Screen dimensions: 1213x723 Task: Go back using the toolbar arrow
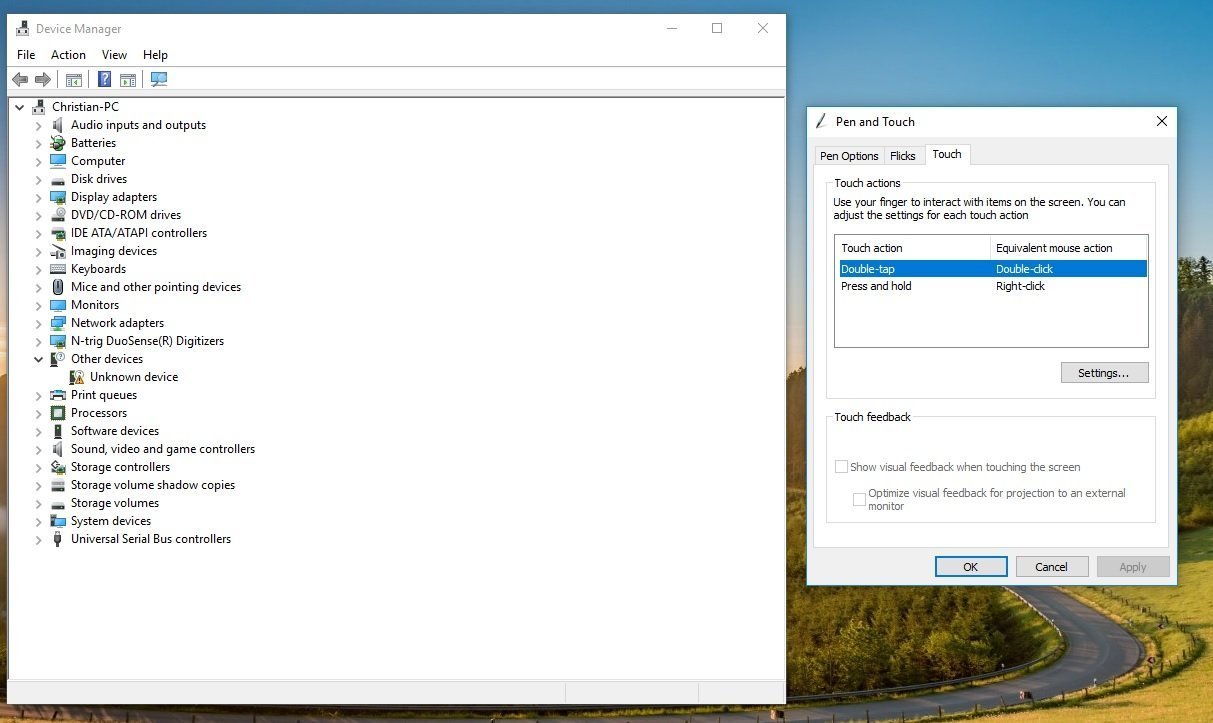point(20,79)
